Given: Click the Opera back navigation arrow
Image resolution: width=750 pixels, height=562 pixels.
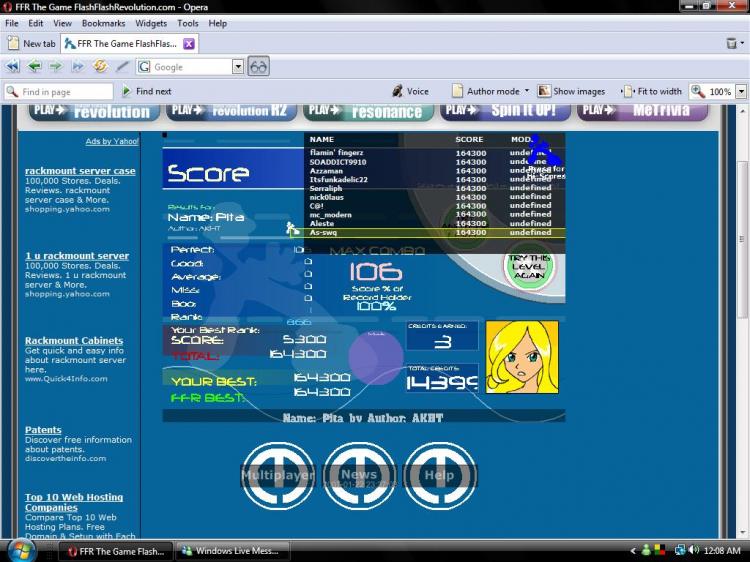Looking at the screenshot, I should point(34,67).
